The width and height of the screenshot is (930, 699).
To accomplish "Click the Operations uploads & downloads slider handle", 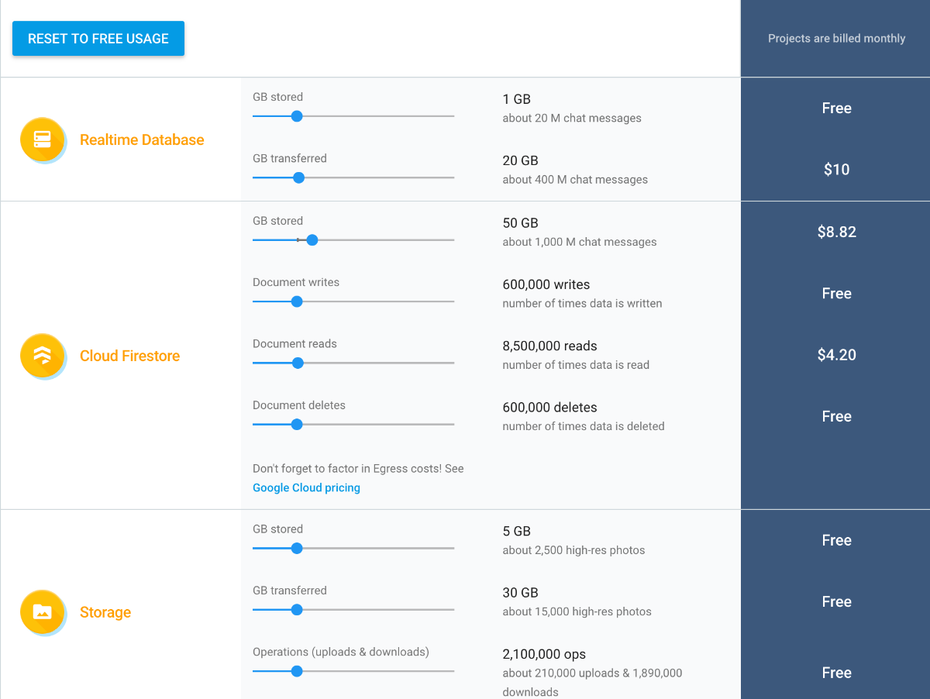I will [297, 671].
